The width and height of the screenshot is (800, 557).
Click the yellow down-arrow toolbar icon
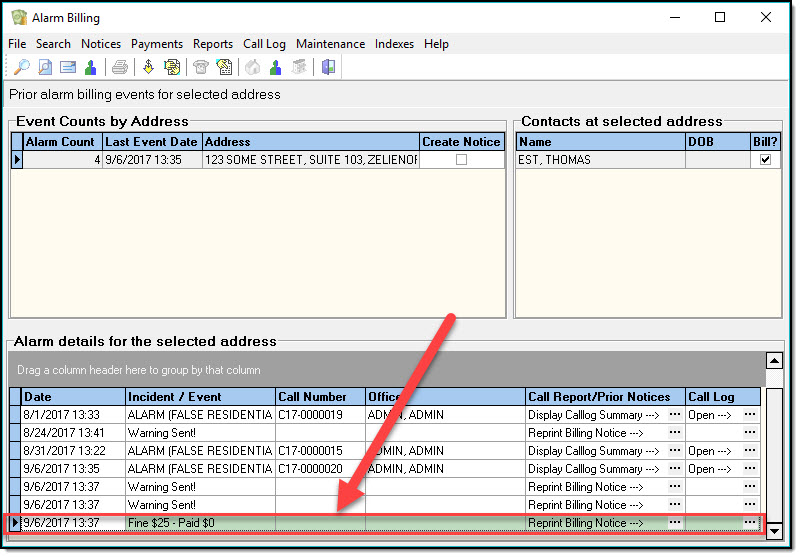[148, 67]
